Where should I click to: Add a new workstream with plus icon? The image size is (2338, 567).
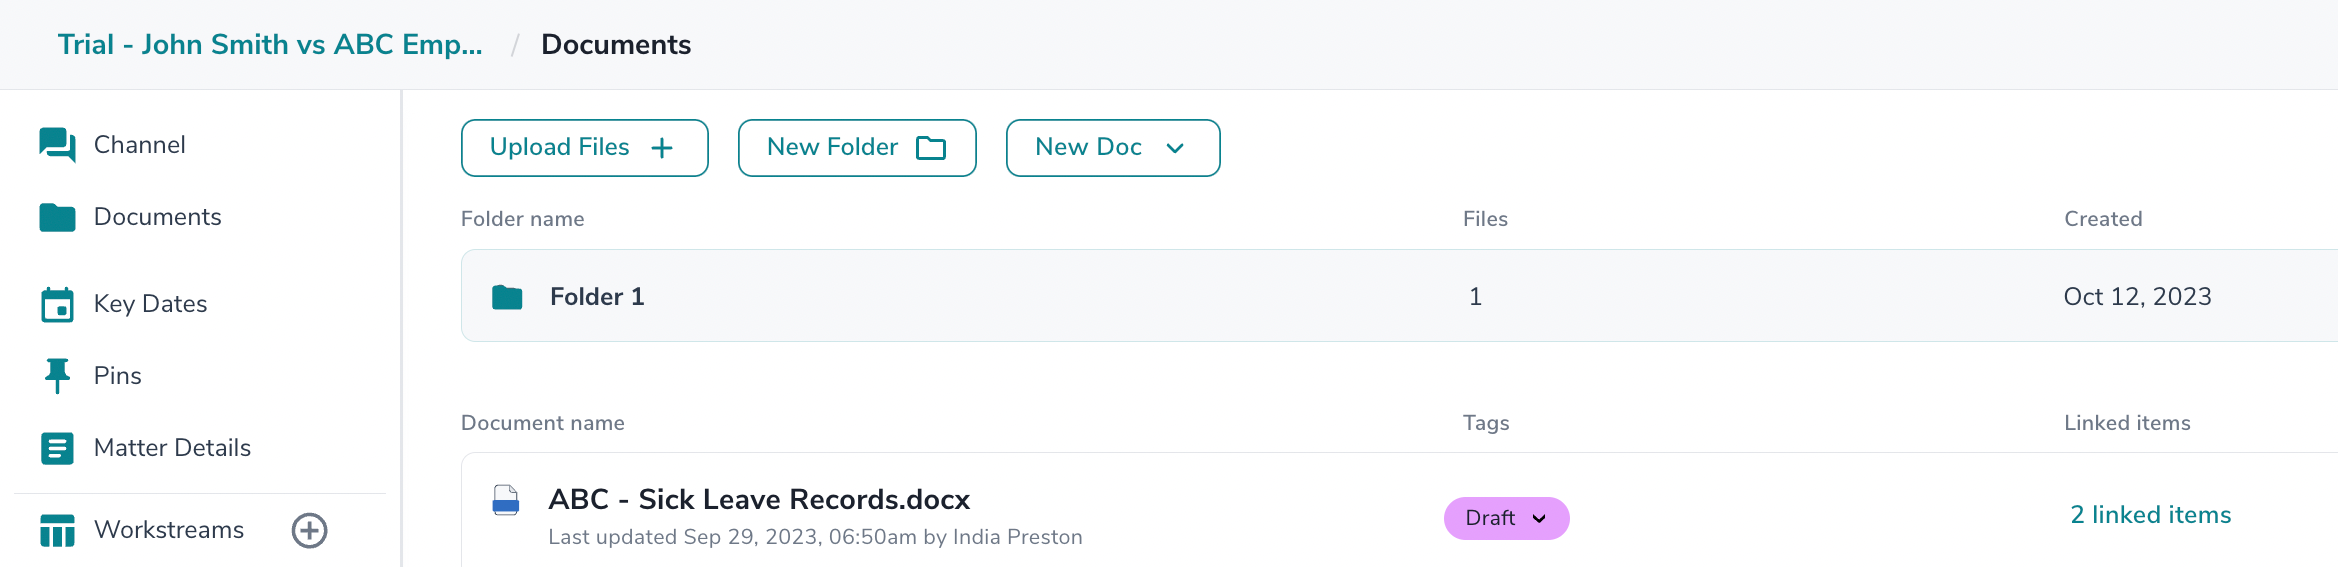point(309,530)
